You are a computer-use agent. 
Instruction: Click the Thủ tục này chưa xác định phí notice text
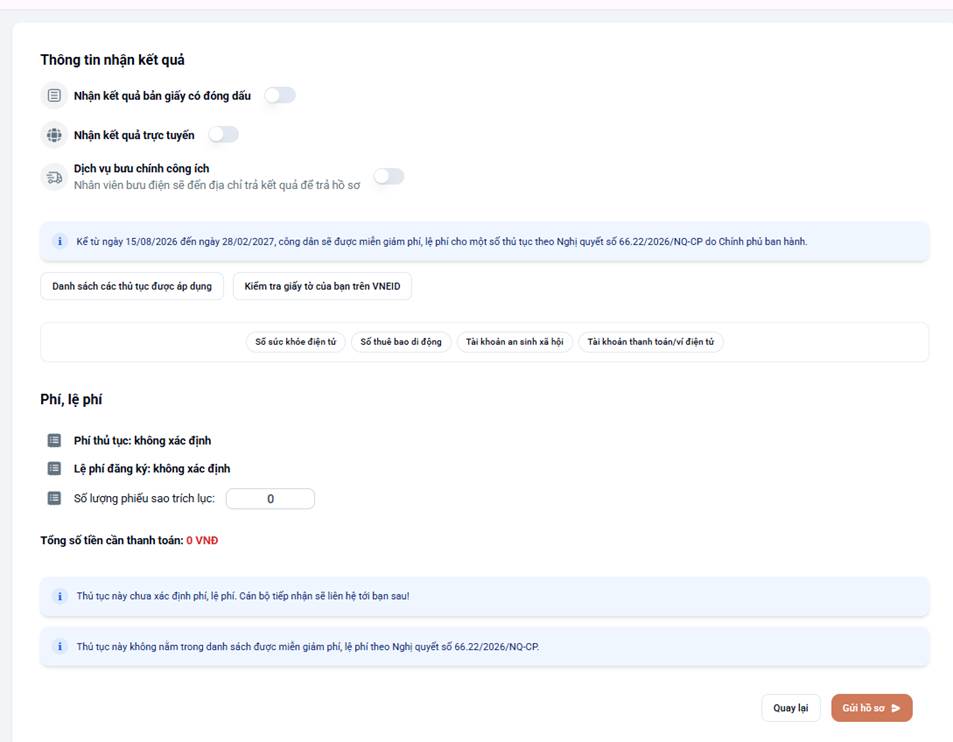click(243, 596)
